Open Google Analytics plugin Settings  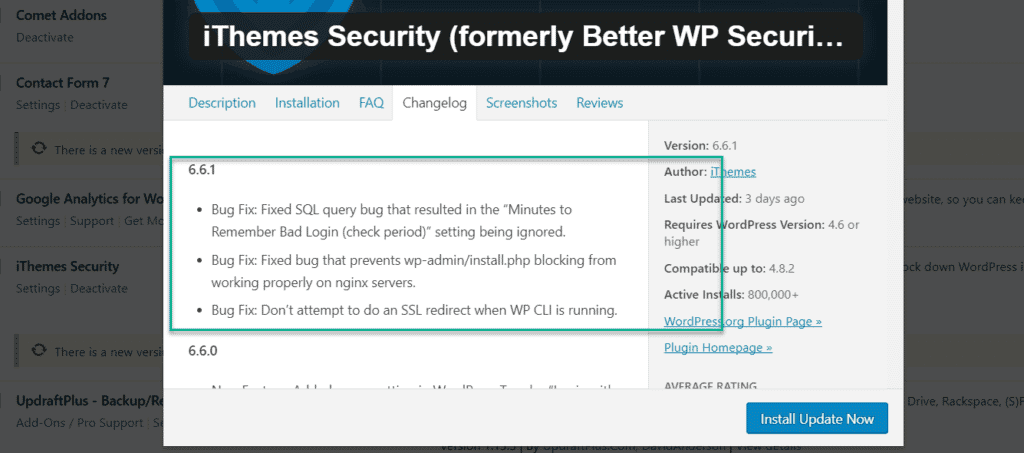click(x=38, y=221)
